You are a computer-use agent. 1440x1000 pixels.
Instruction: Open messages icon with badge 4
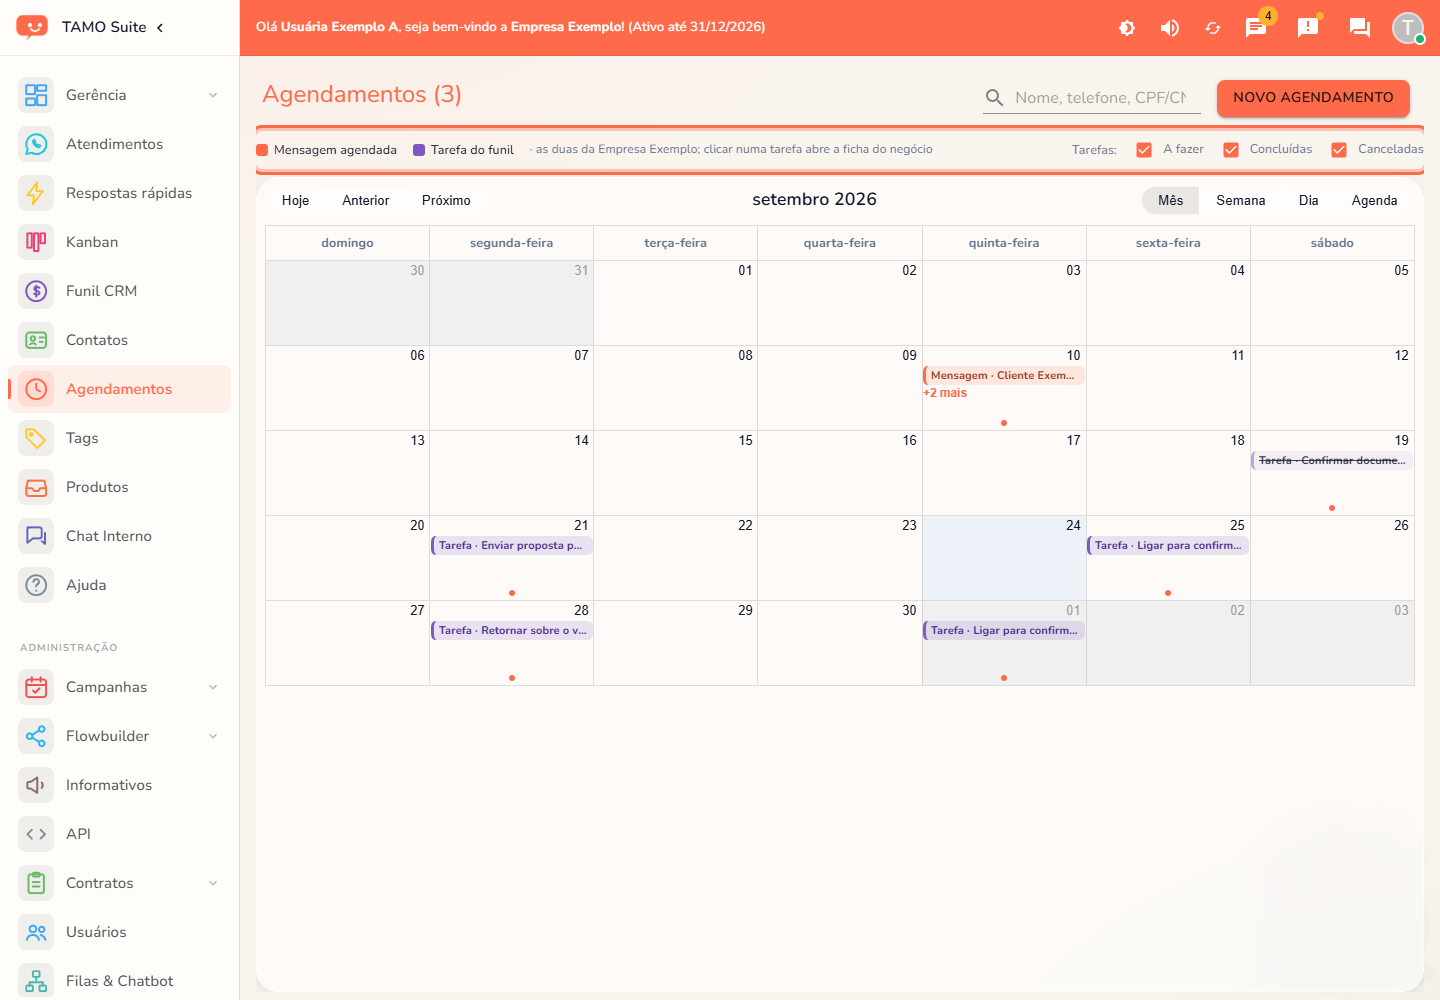click(1256, 28)
